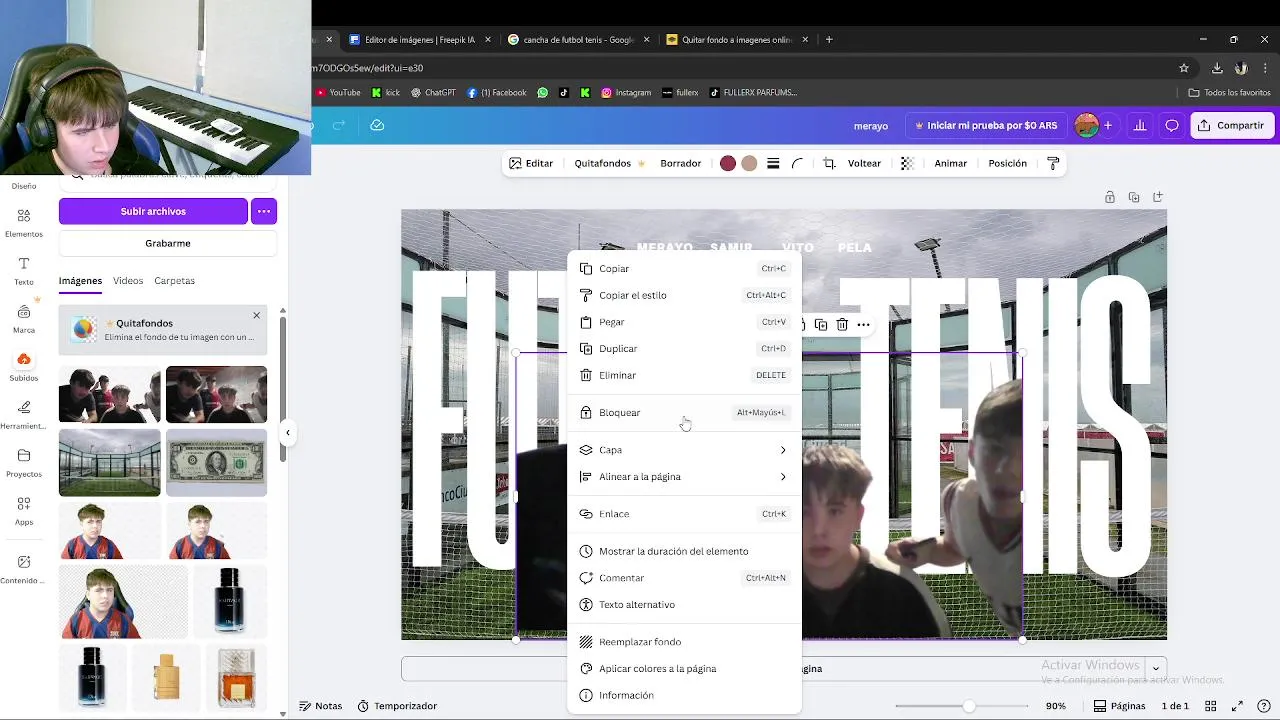This screenshot has width=1280, height=720.
Task: Switch to the Videos tab
Action: point(128,281)
